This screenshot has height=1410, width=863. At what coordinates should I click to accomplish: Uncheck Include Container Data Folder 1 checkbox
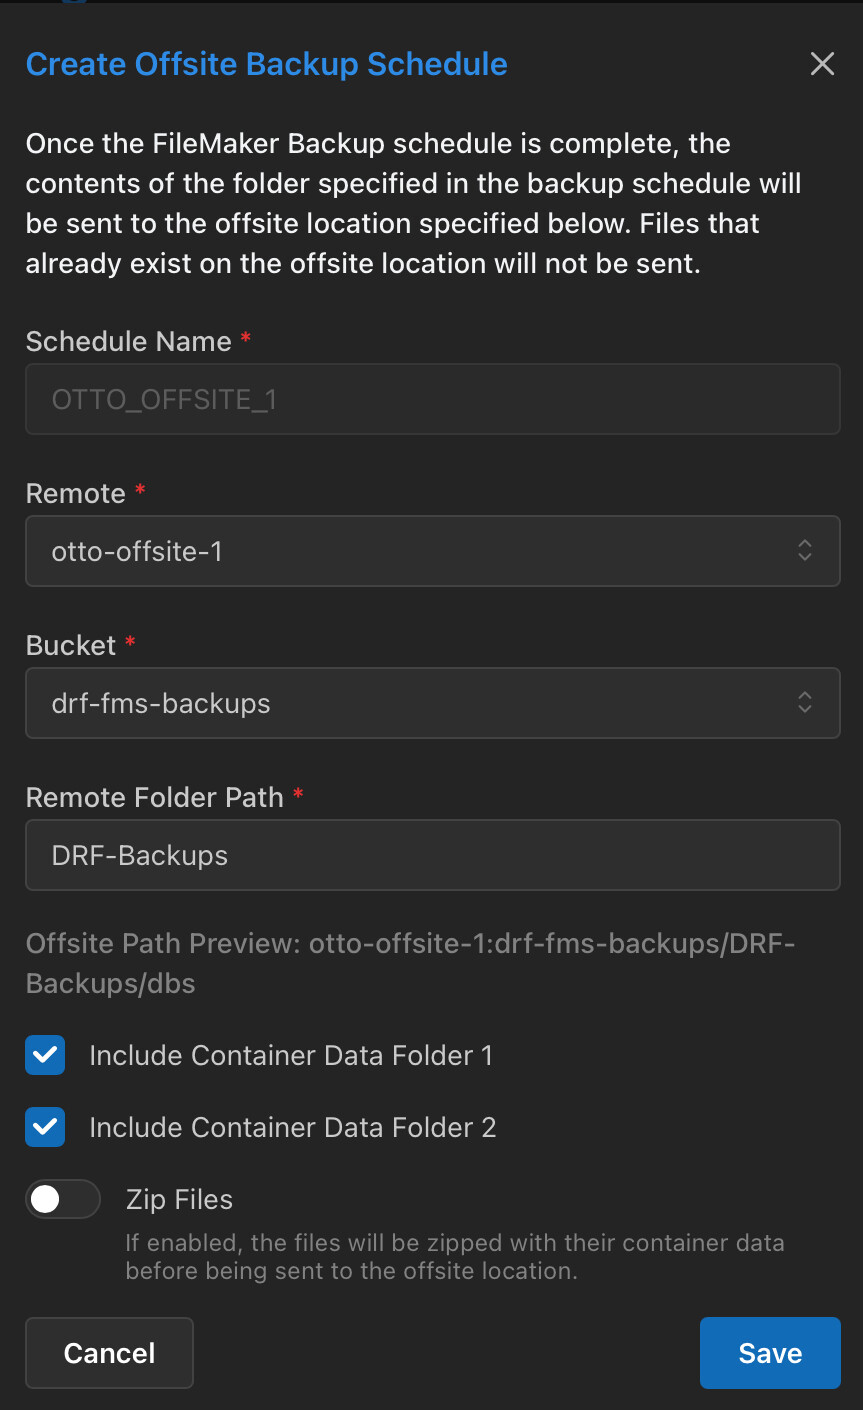pos(45,1055)
